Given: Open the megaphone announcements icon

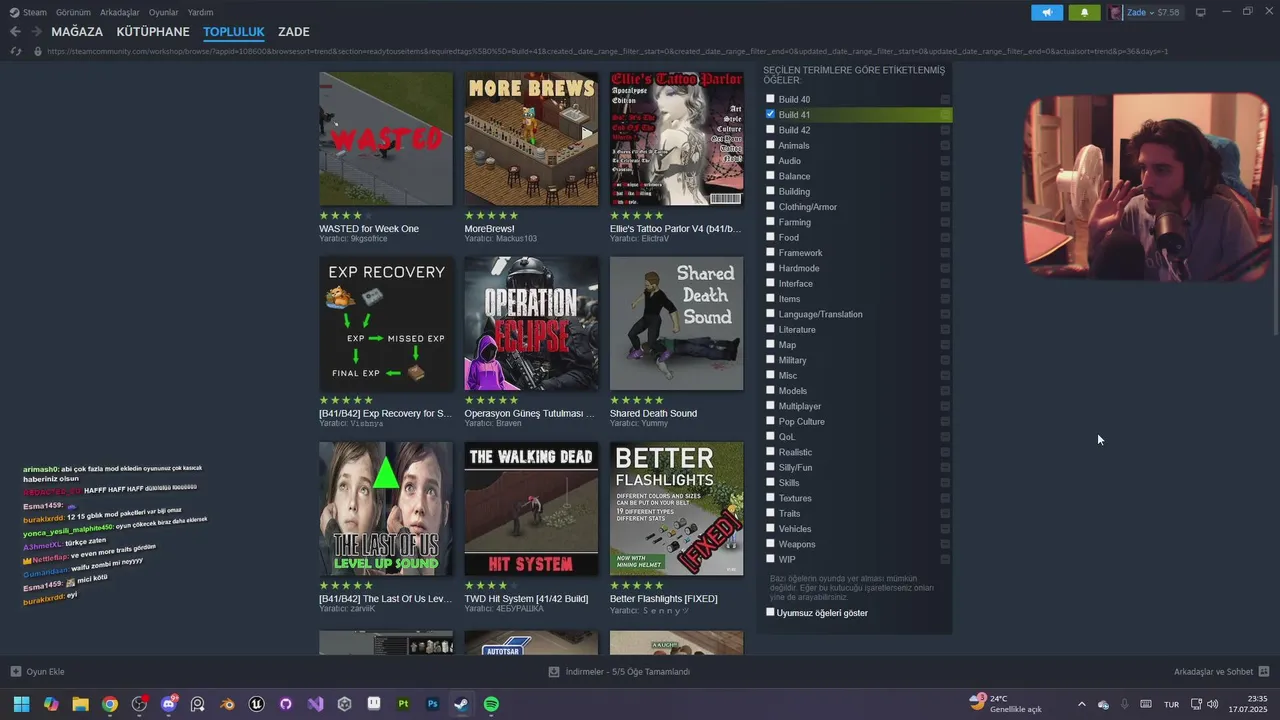Looking at the screenshot, I should (1047, 12).
